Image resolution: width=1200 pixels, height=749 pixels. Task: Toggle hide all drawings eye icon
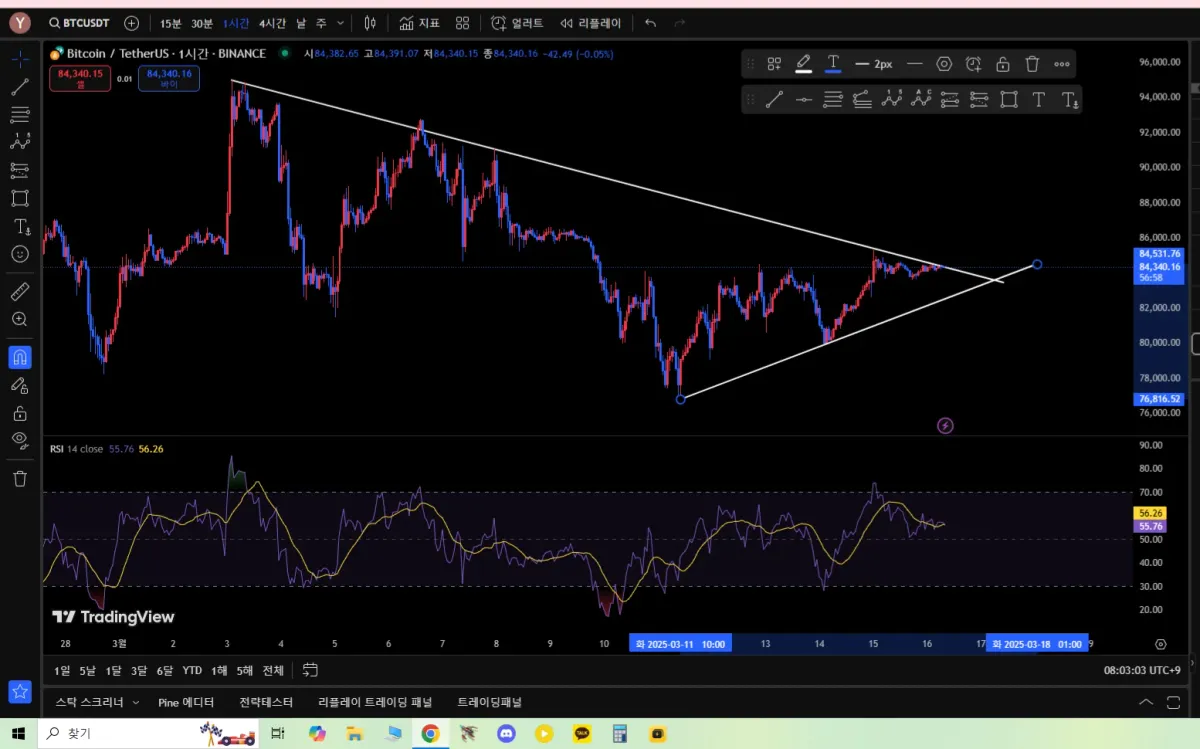click(x=19, y=440)
